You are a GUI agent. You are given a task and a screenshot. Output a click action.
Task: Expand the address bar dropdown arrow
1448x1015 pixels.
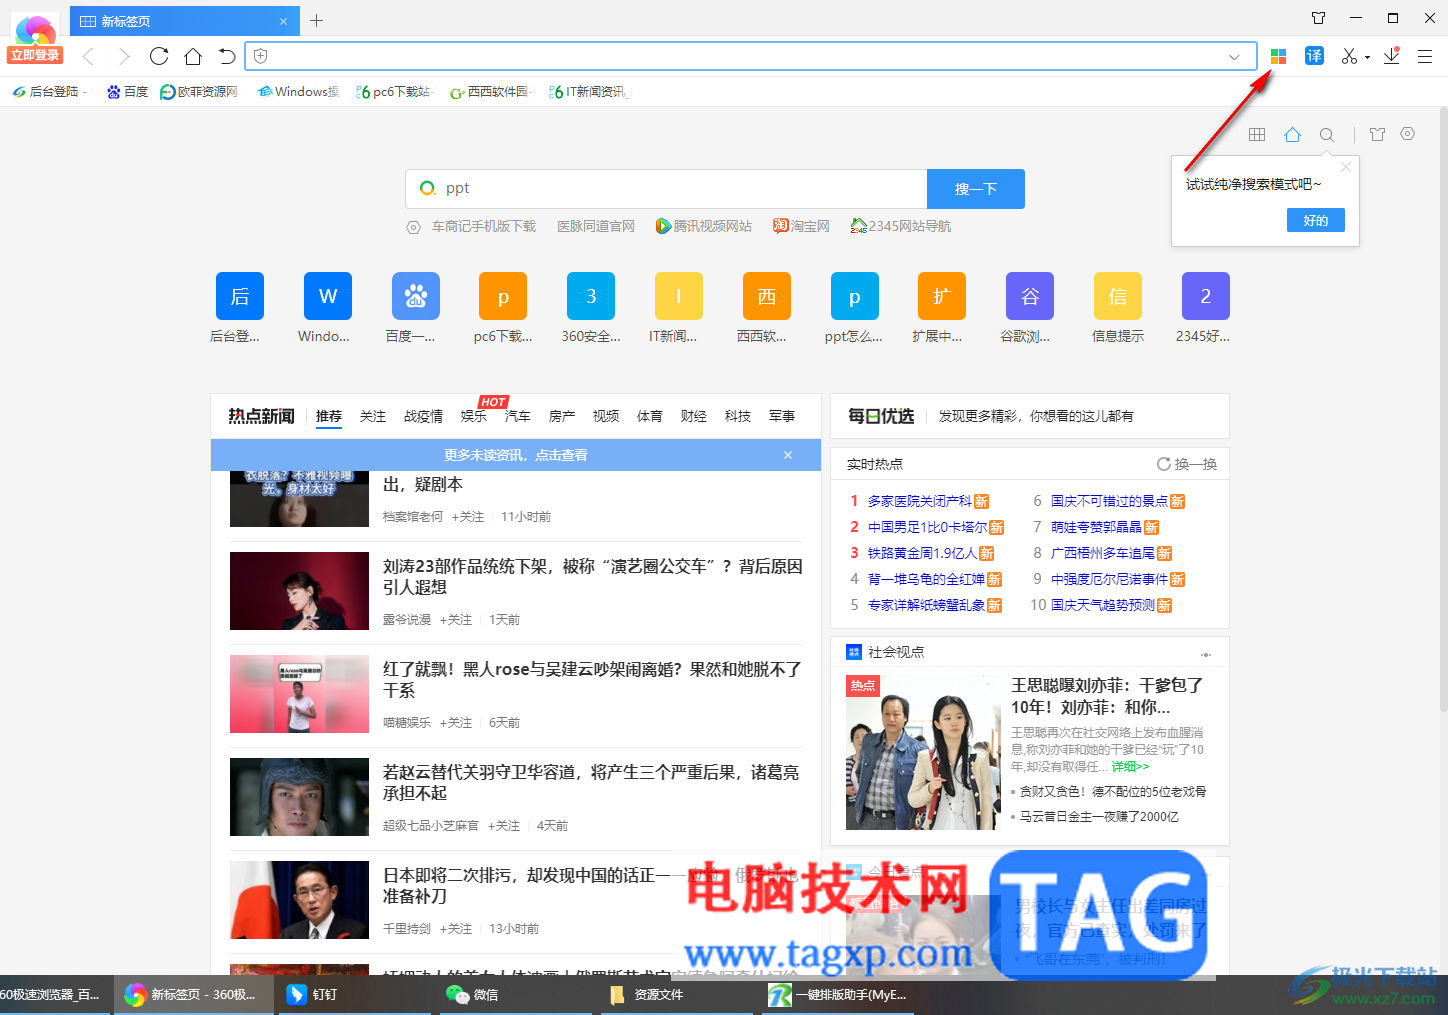point(1234,57)
